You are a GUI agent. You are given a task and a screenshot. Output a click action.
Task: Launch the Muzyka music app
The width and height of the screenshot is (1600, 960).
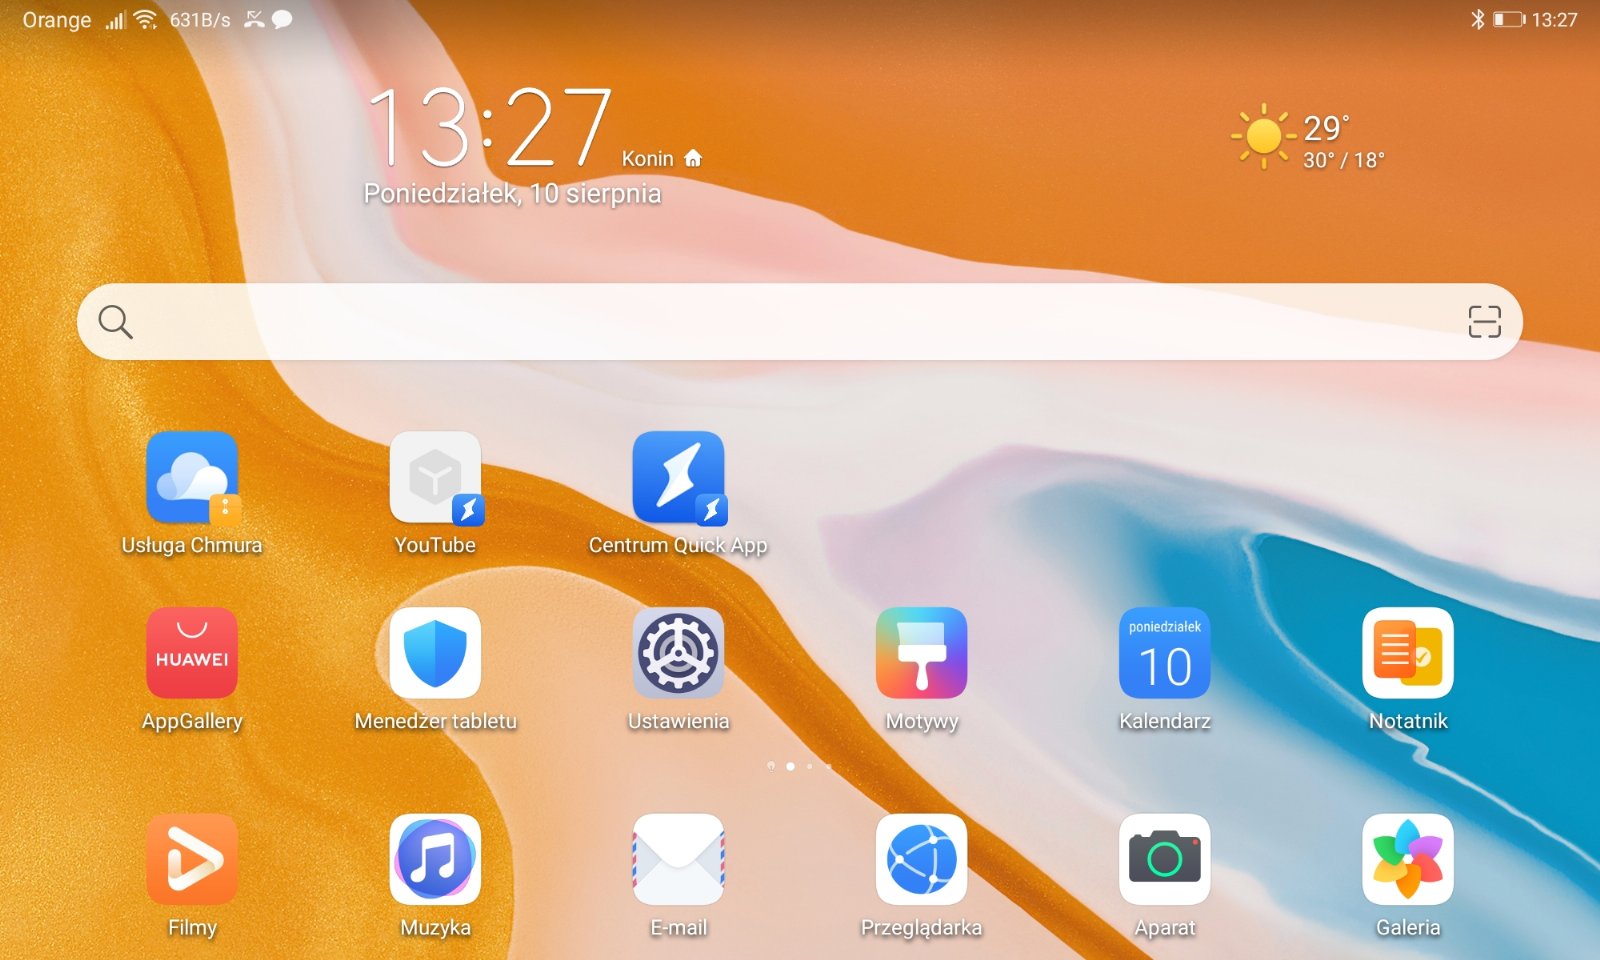(x=435, y=859)
